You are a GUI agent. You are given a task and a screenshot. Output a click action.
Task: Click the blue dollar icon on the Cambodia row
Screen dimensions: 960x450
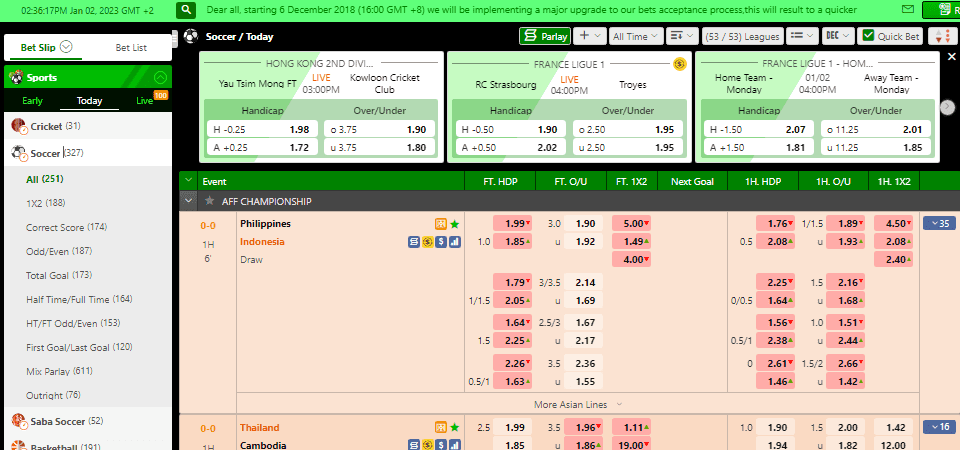tap(441, 445)
